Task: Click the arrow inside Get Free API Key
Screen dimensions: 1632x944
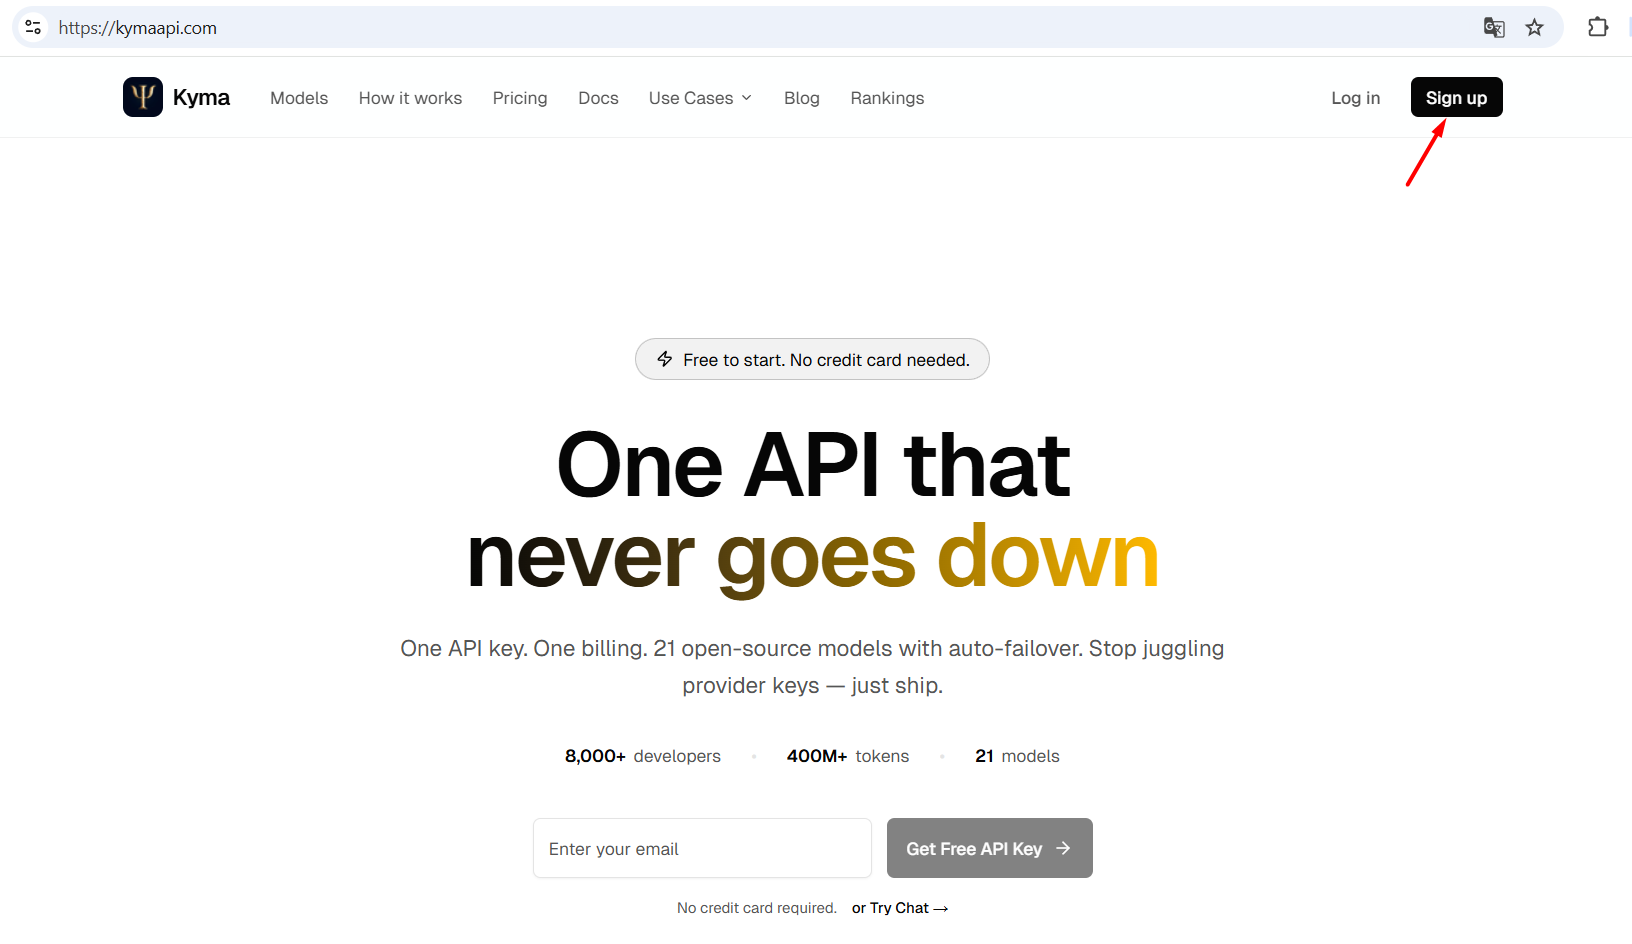Action: (x=1063, y=848)
